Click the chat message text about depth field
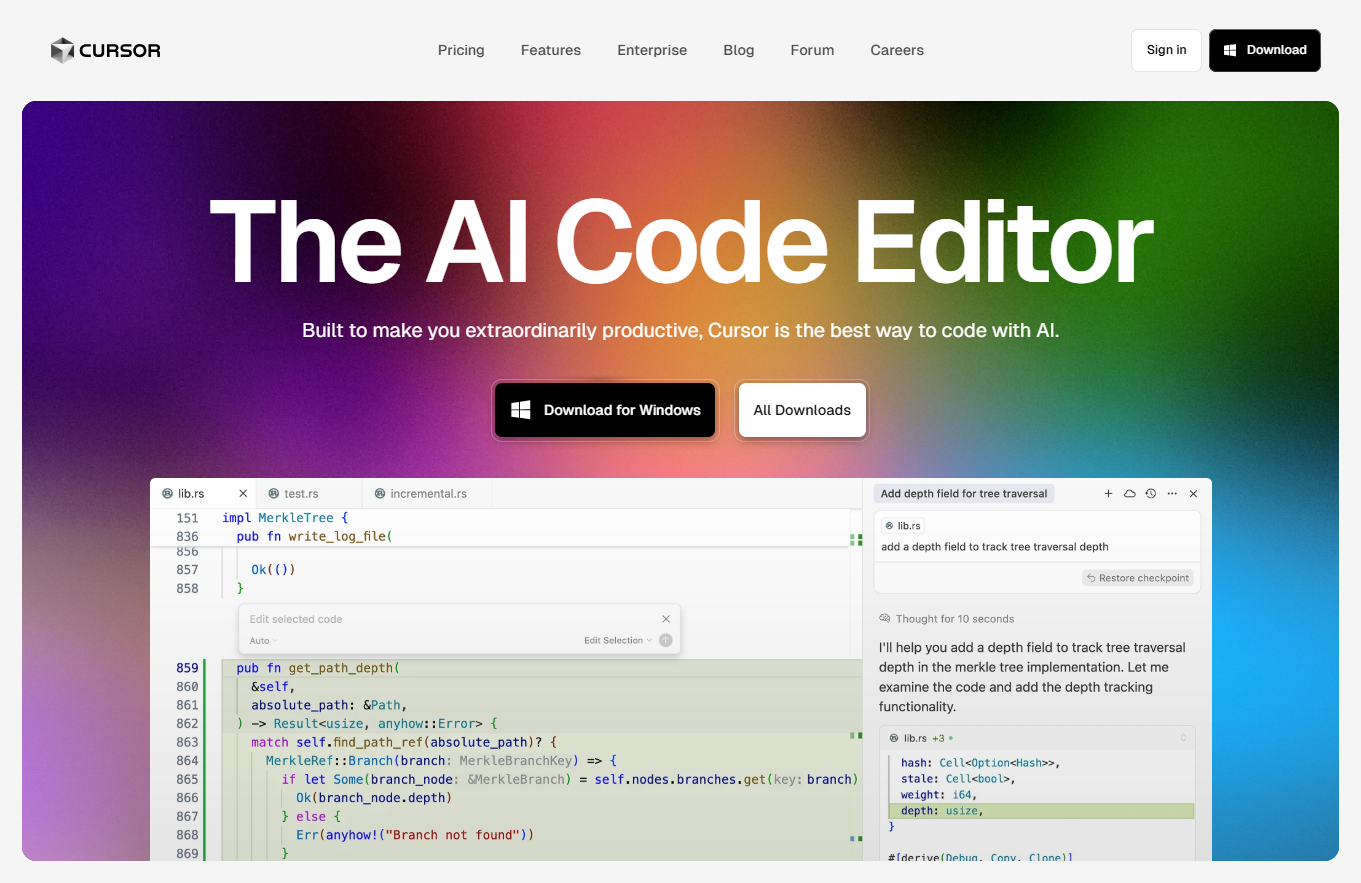 coord(994,547)
